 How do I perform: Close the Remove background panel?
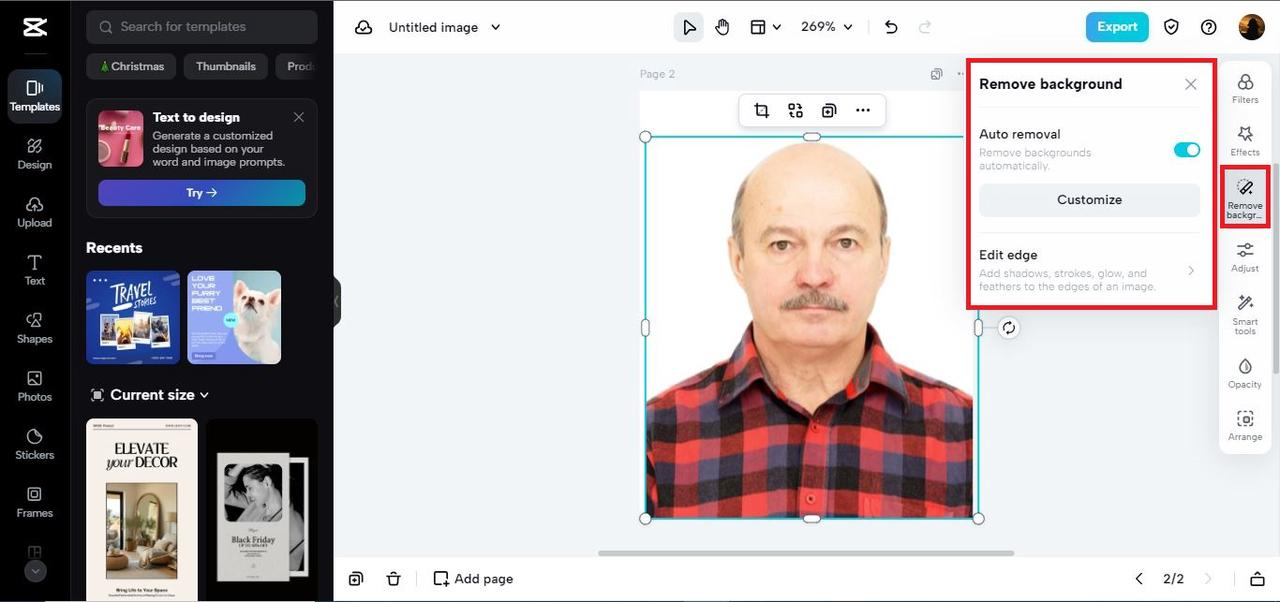pyautogui.click(x=1191, y=84)
